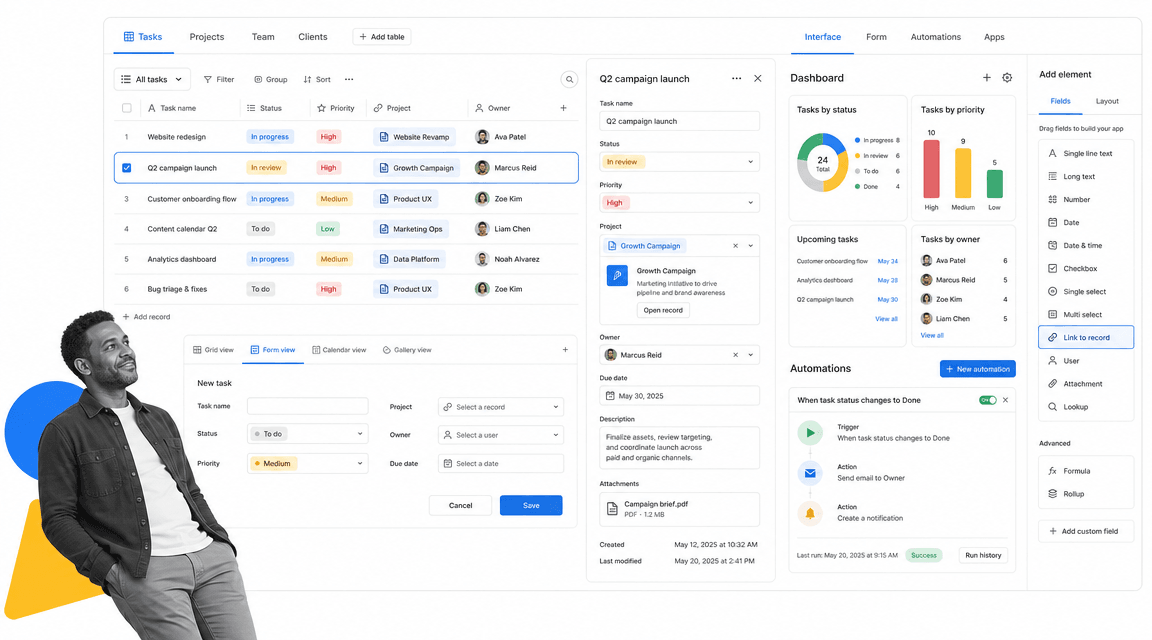Switch to the Layout tab in Add element

point(1106,101)
